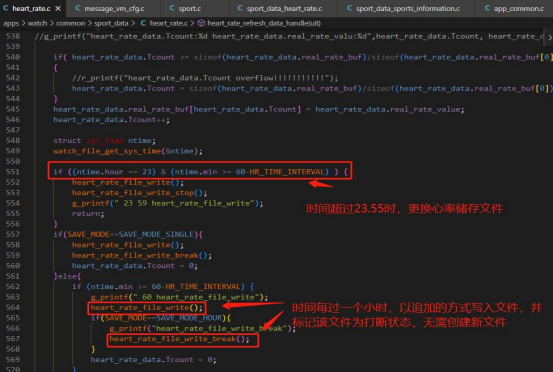Switch to the message_vm_cfg.c tab

tap(114, 8)
